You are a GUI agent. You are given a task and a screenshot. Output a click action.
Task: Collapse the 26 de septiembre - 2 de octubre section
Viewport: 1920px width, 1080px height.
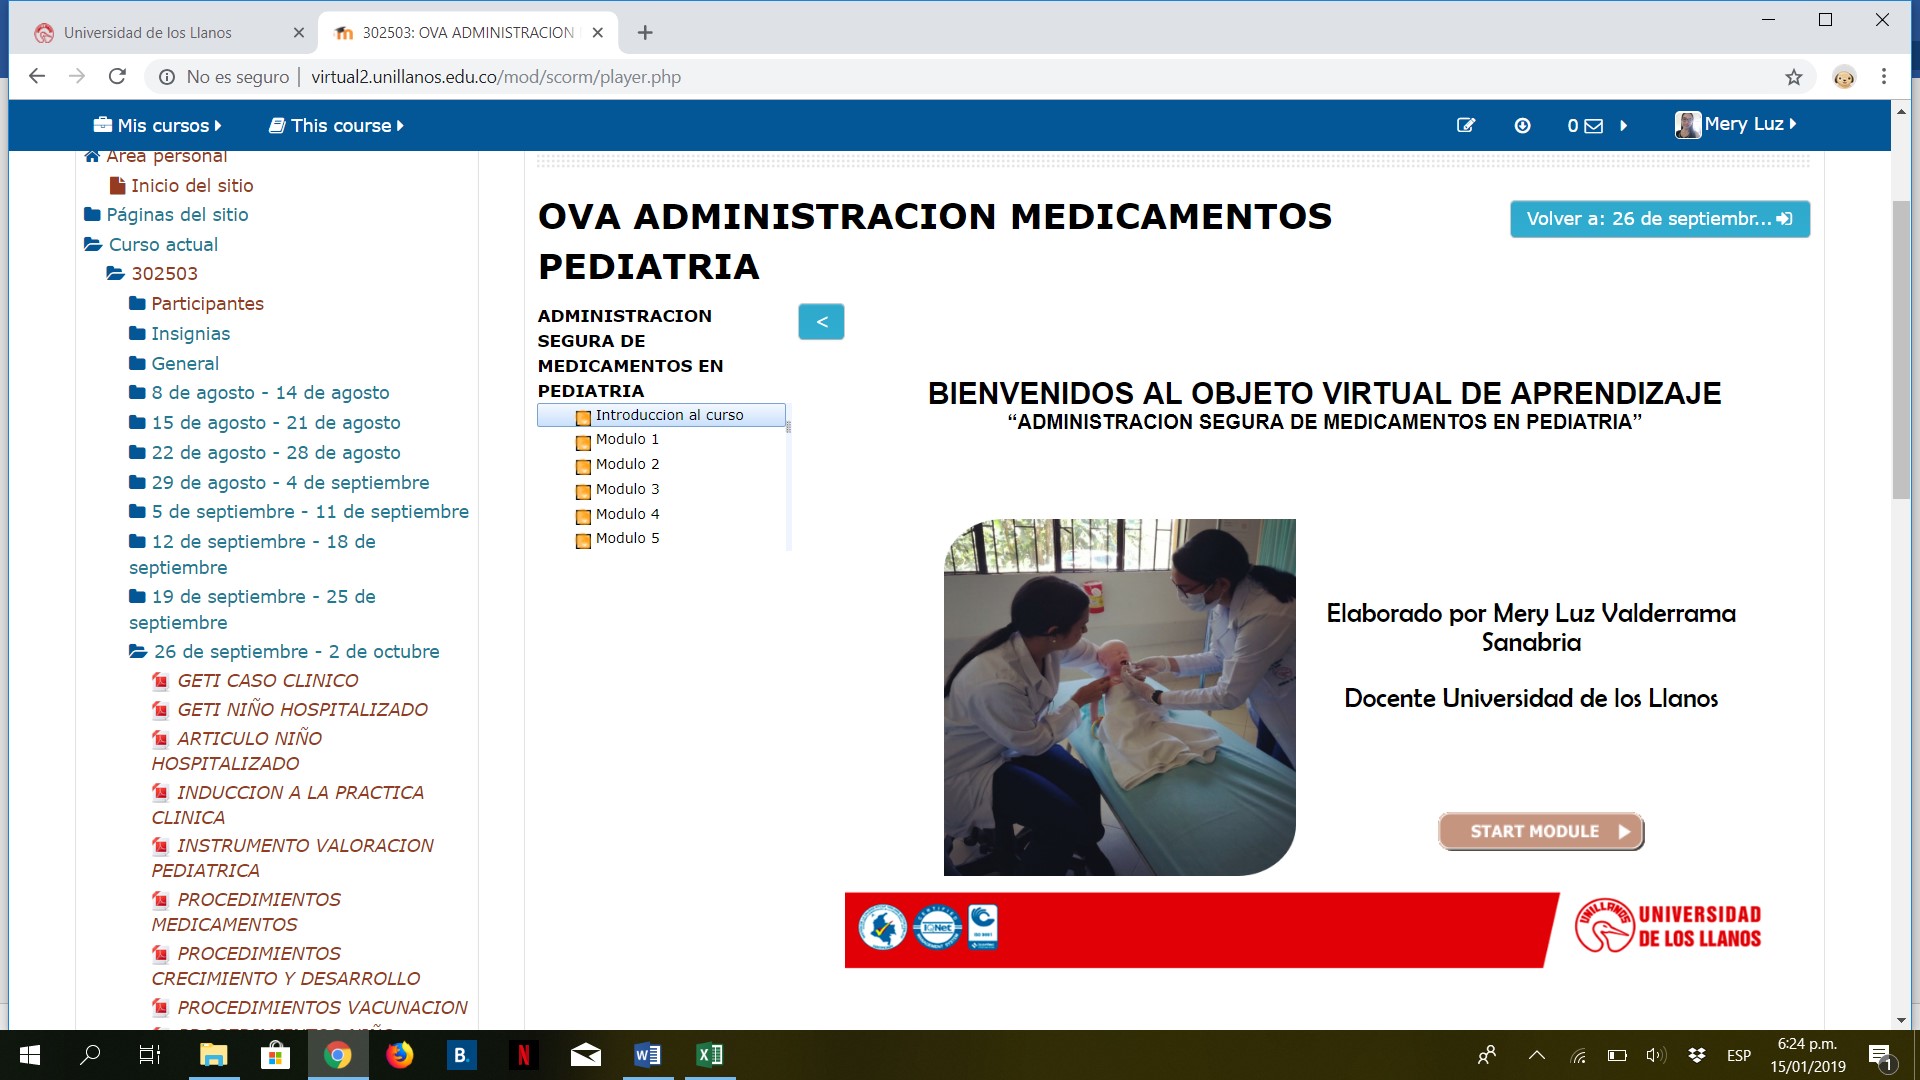point(136,650)
